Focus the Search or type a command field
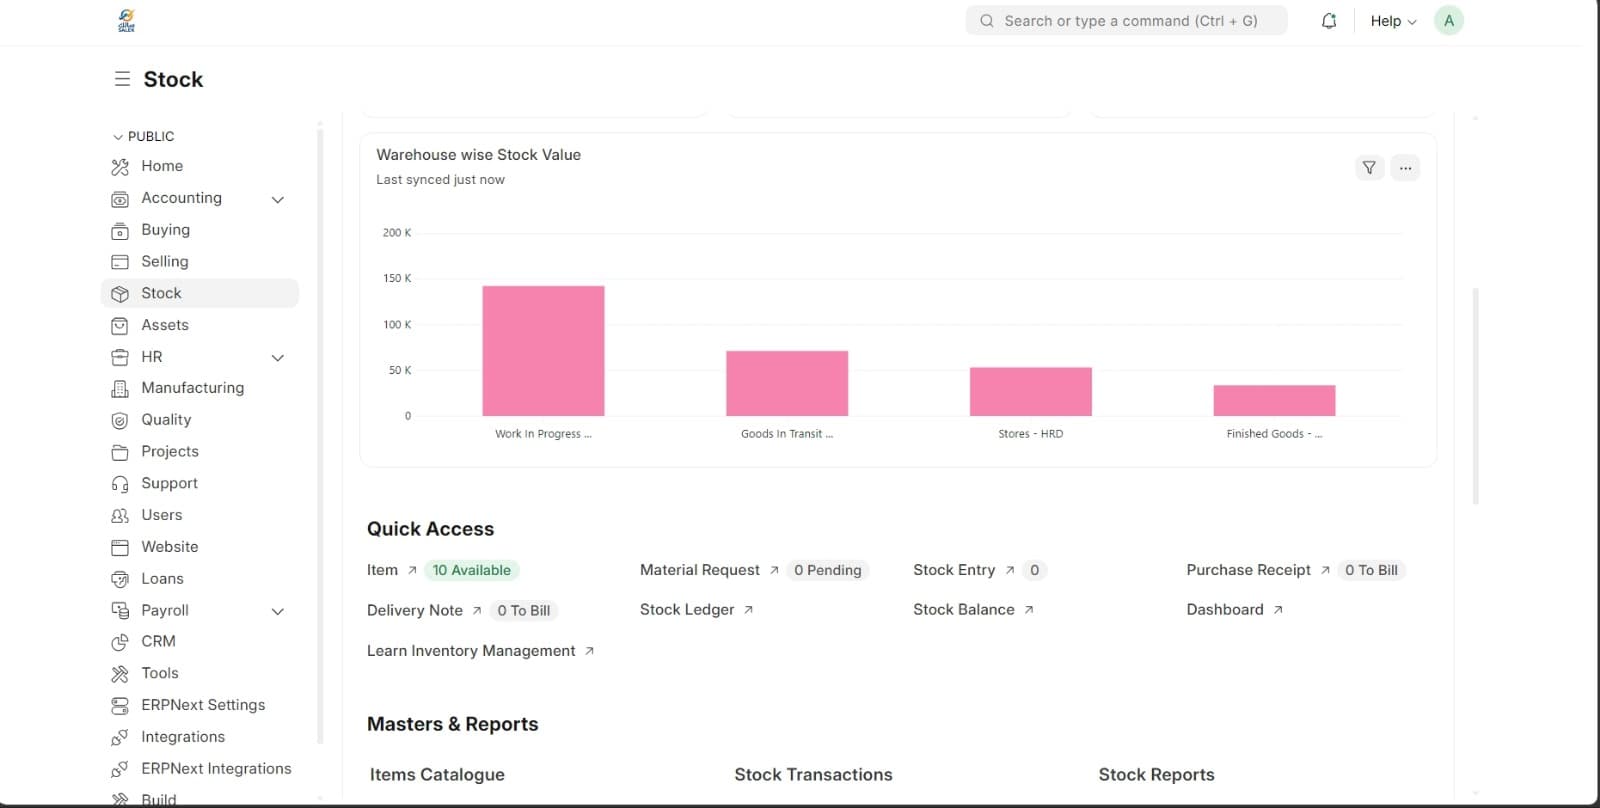Screen dimensions: 1600x808 pyautogui.click(x=1126, y=21)
